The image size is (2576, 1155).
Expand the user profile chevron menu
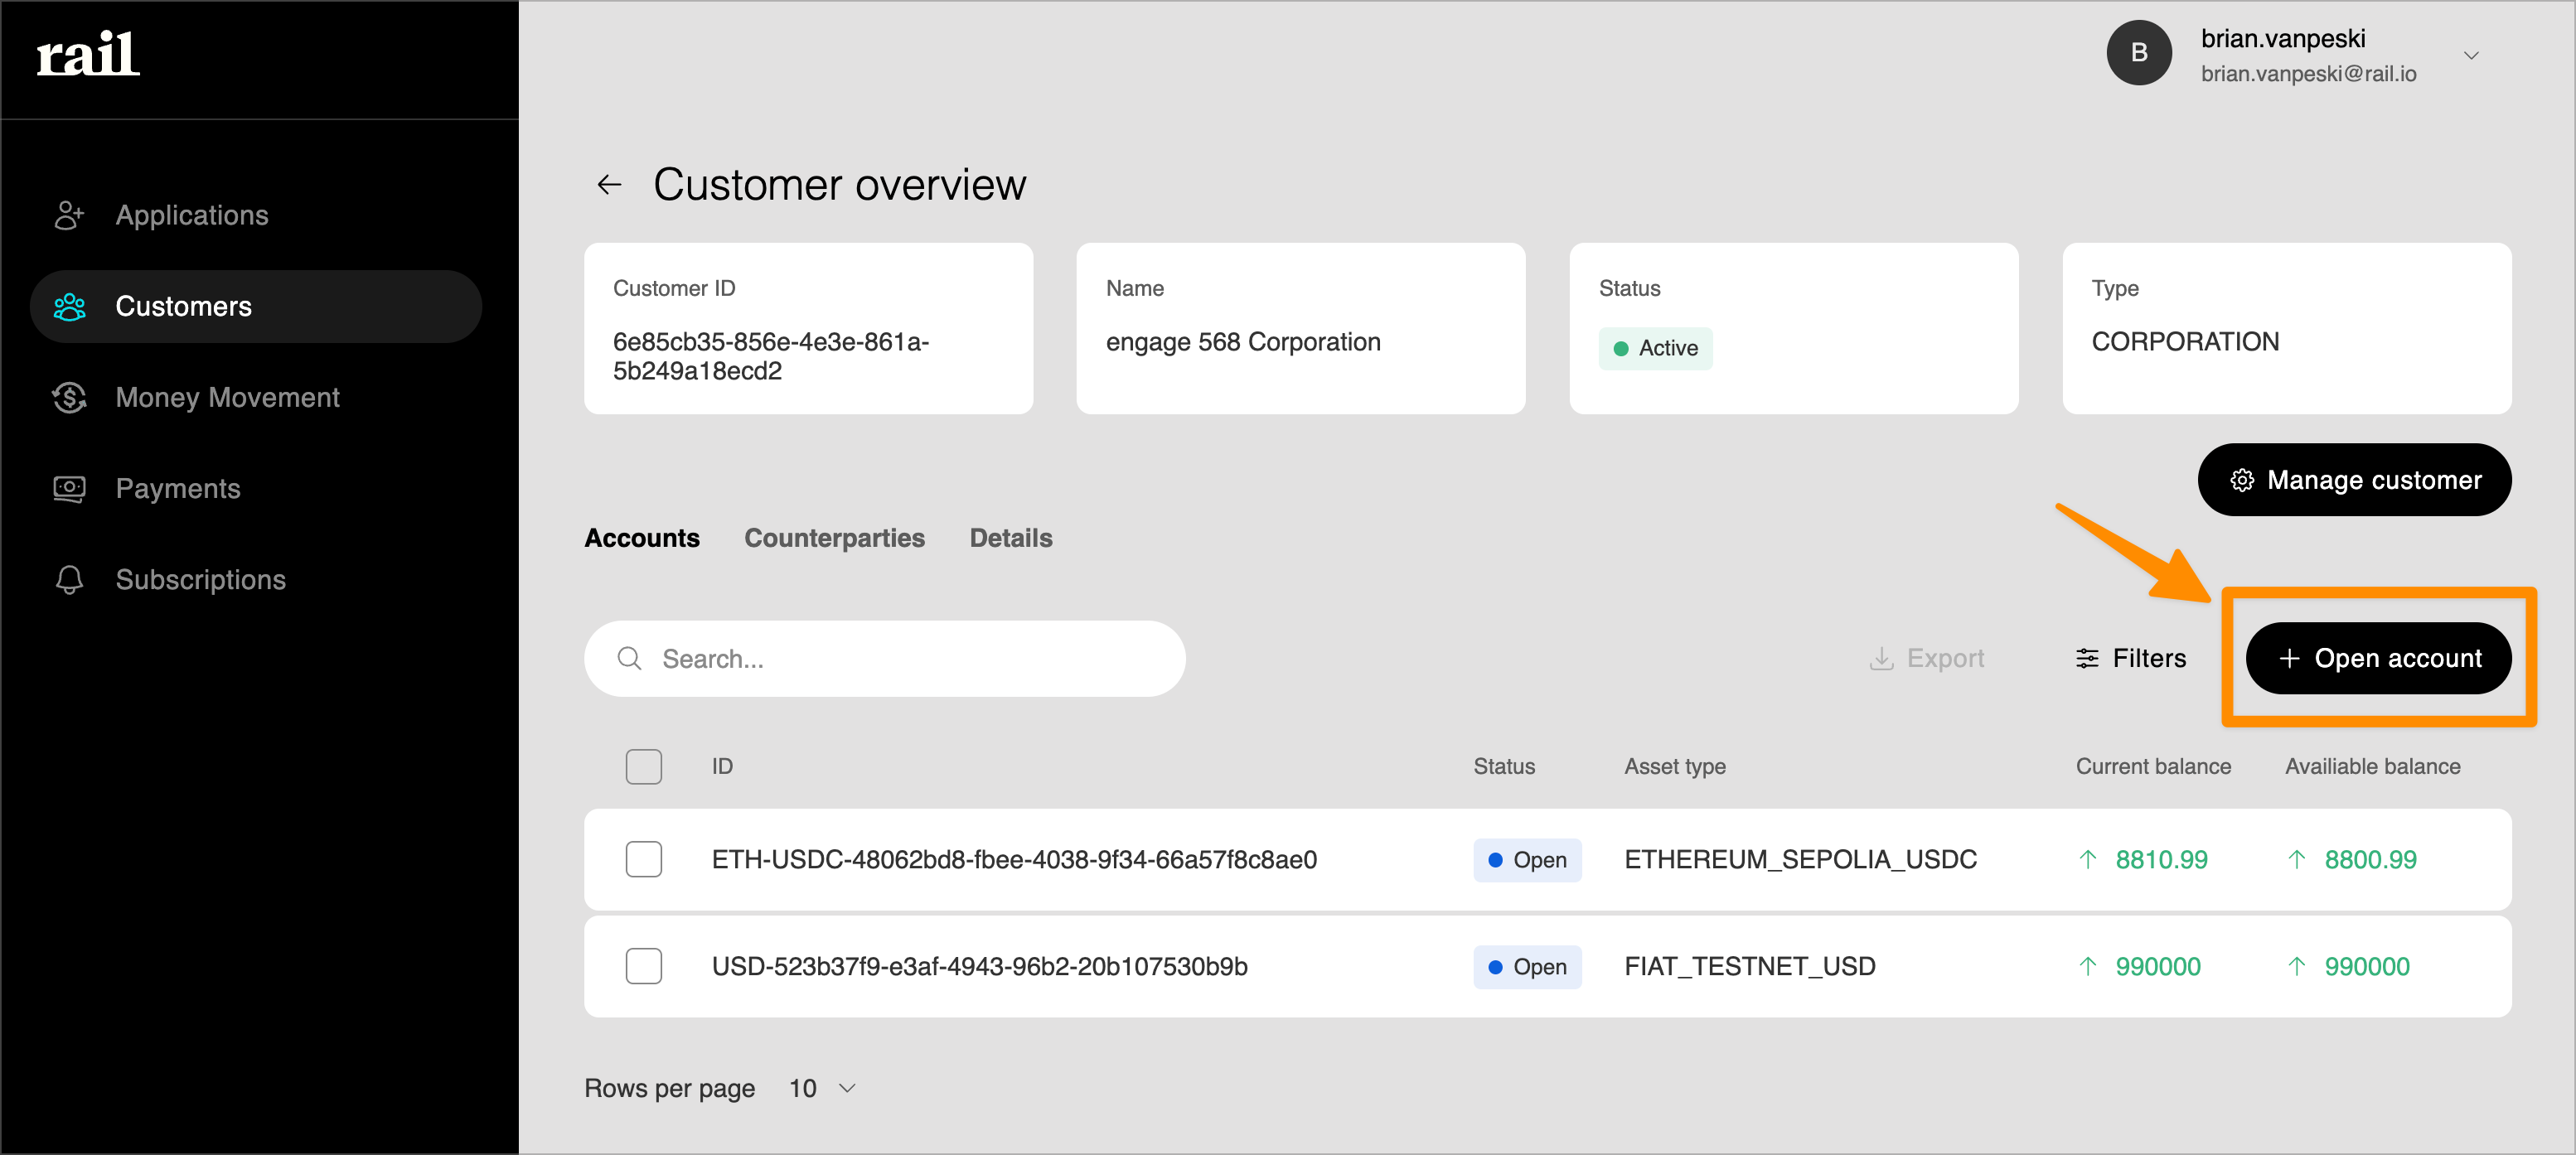click(x=2471, y=56)
